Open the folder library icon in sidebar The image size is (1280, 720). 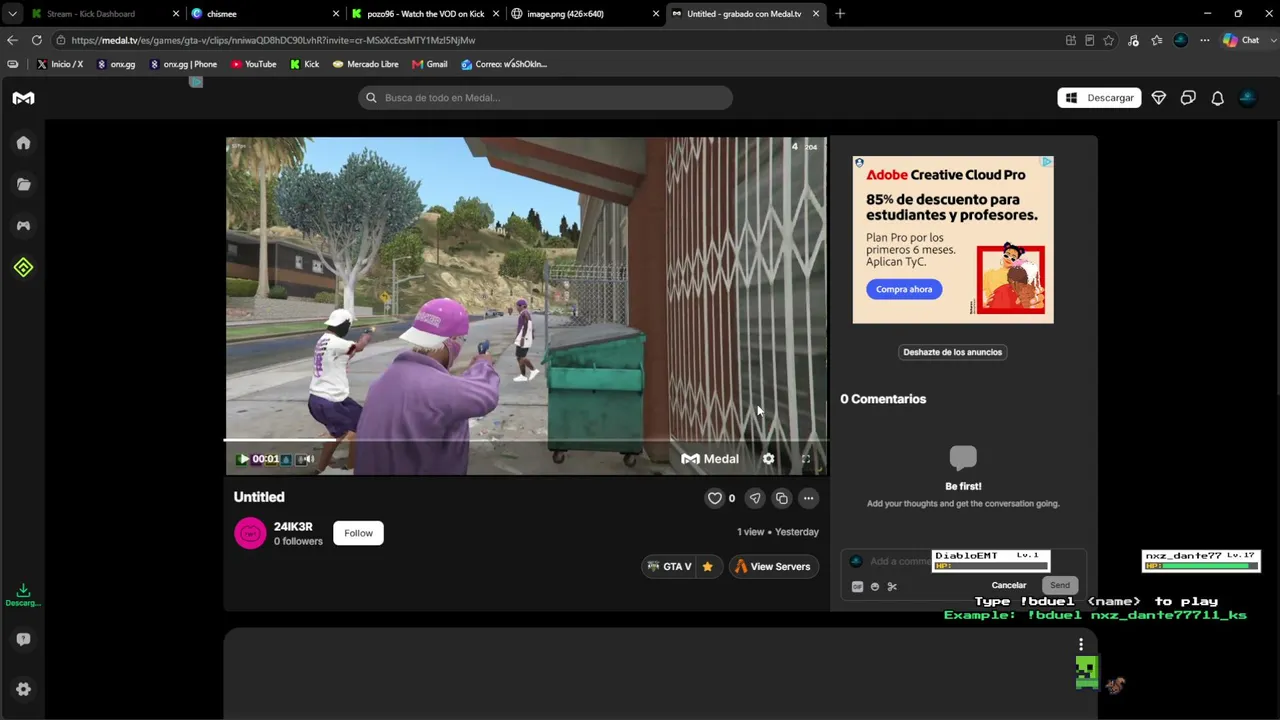(23, 184)
